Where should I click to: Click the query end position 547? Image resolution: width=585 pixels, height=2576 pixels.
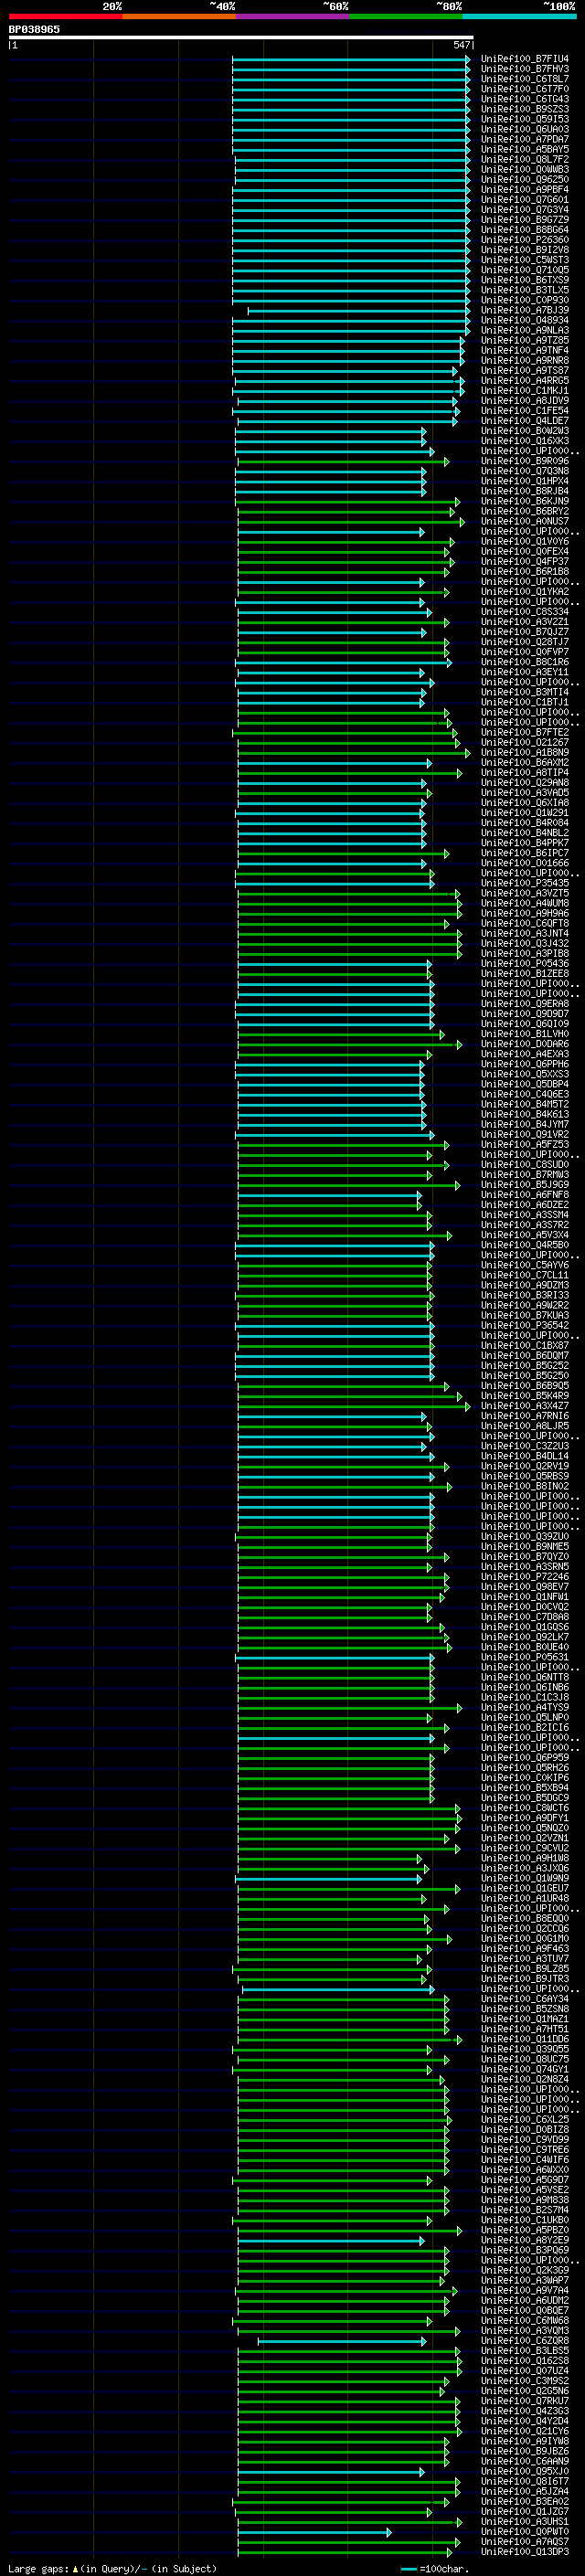pyautogui.click(x=461, y=45)
